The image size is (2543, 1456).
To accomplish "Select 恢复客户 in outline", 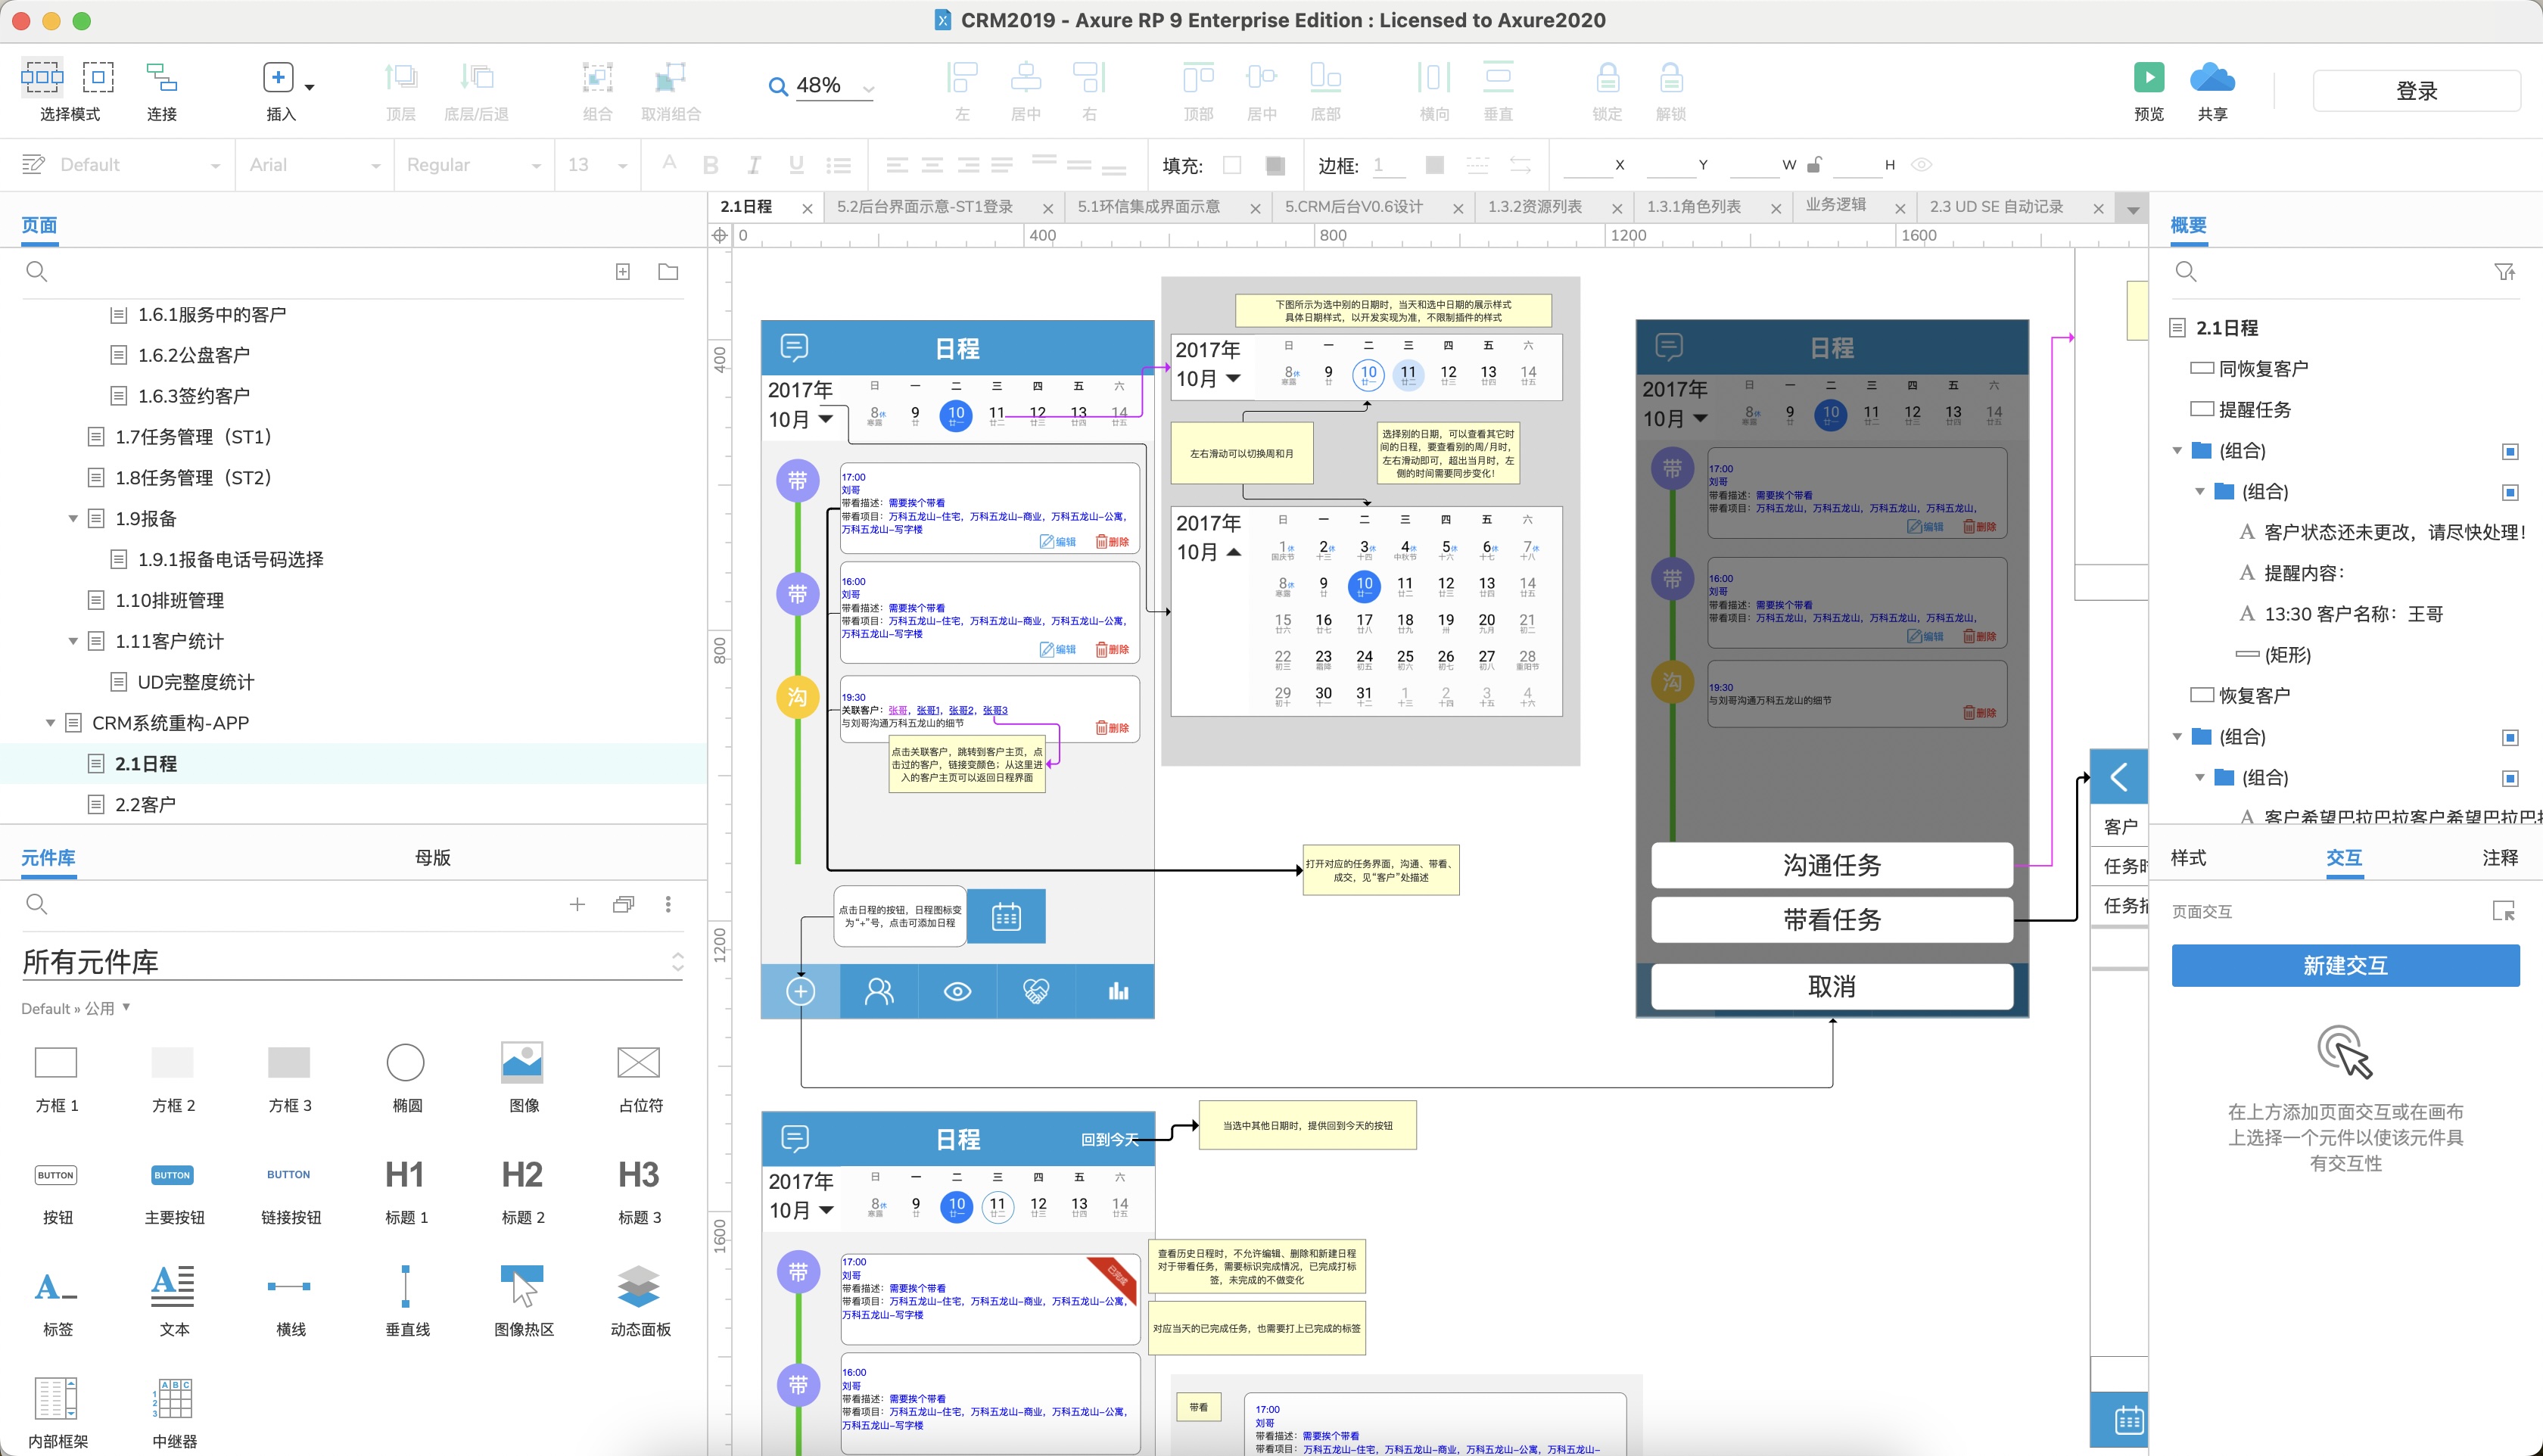I will click(x=2253, y=695).
